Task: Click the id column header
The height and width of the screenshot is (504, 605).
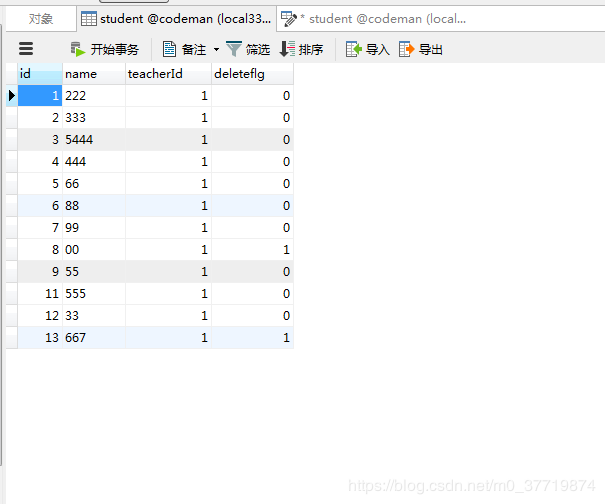Action: point(40,74)
